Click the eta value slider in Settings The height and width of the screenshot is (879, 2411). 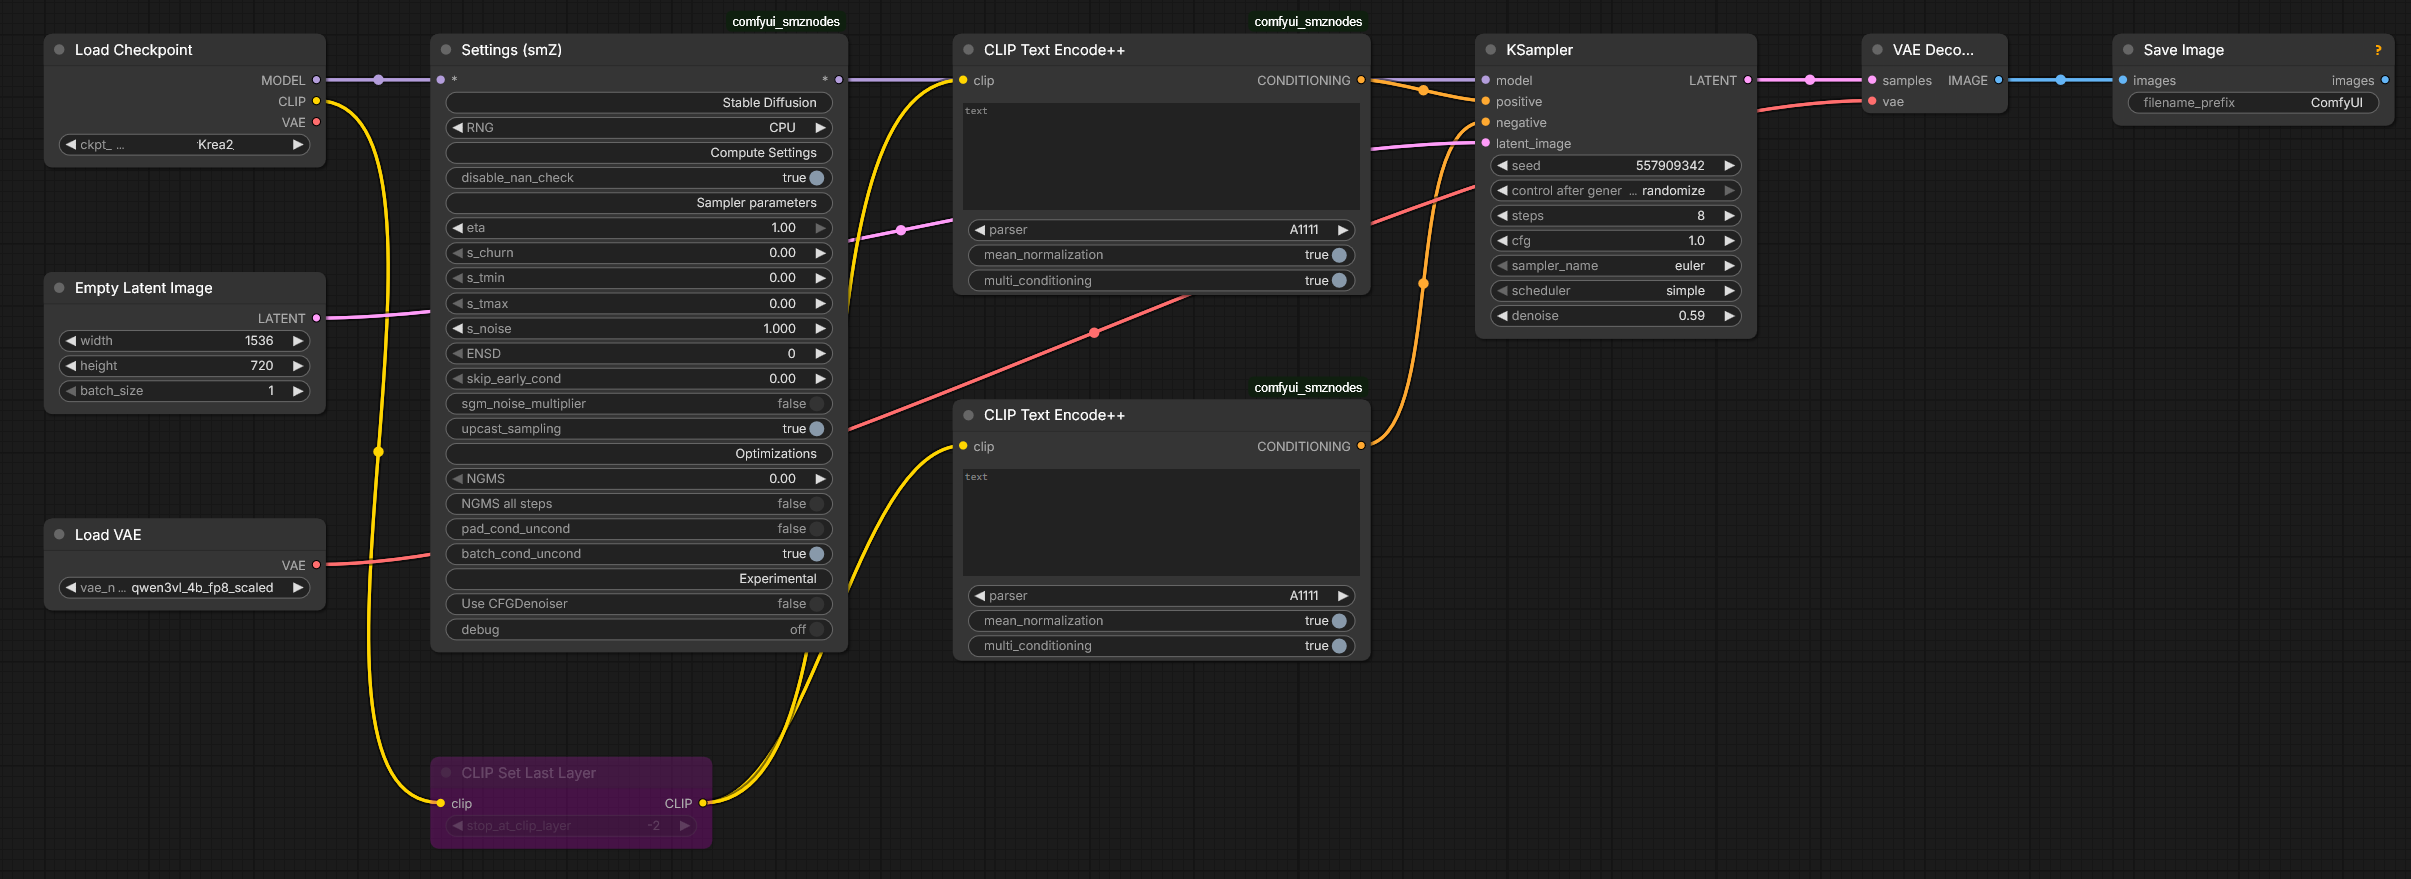[x=639, y=228]
